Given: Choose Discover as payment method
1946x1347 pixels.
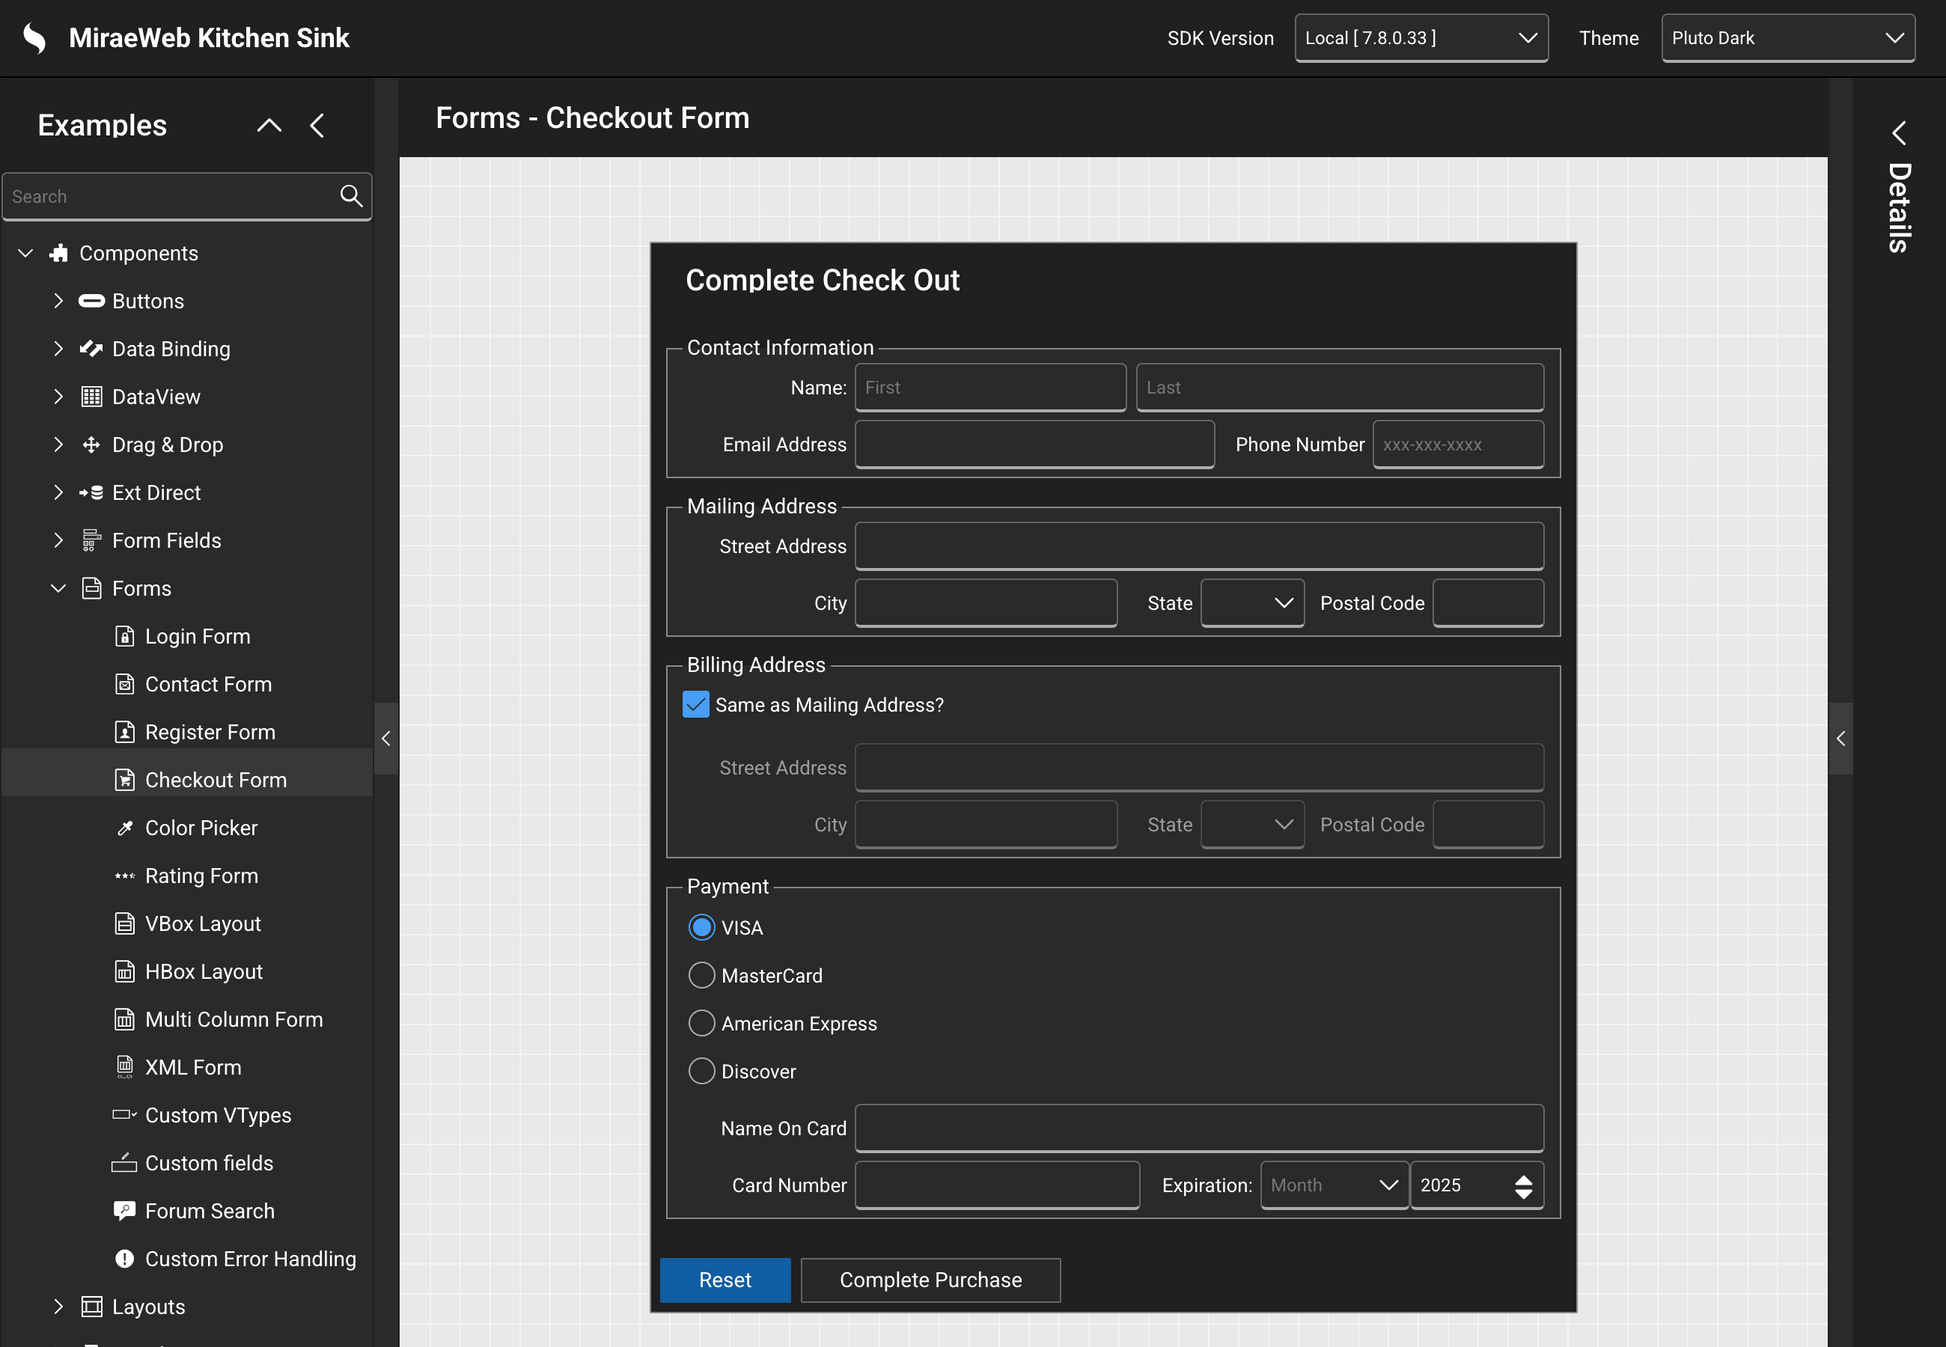Looking at the screenshot, I should point(701,1071).
